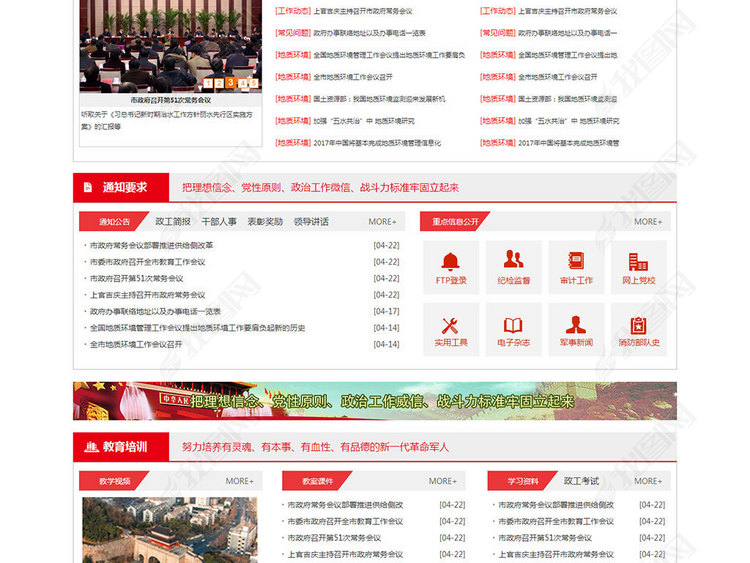Open 市委市政府召开全市教育工作会议 in 通知公告 list
Screen dimensions: 750x563
coord(147,262)
